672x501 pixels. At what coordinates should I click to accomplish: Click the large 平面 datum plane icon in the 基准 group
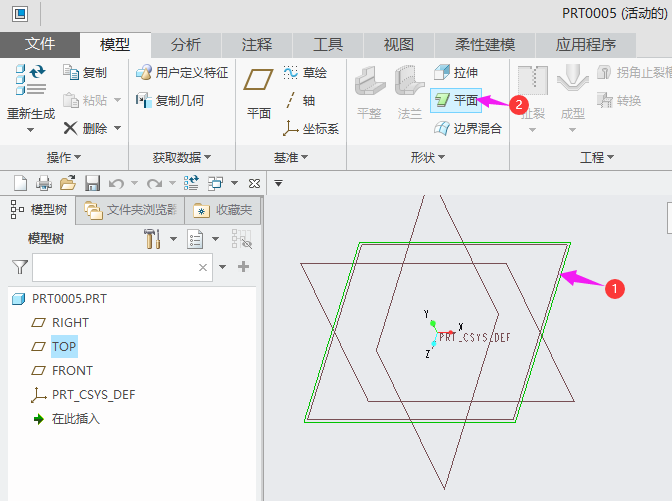[259, 92]
